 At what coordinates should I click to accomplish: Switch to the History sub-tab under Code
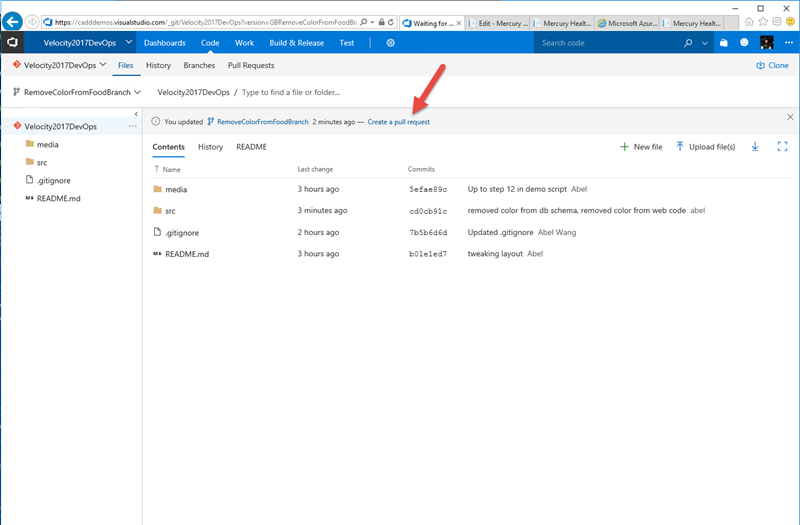point(158,65)
